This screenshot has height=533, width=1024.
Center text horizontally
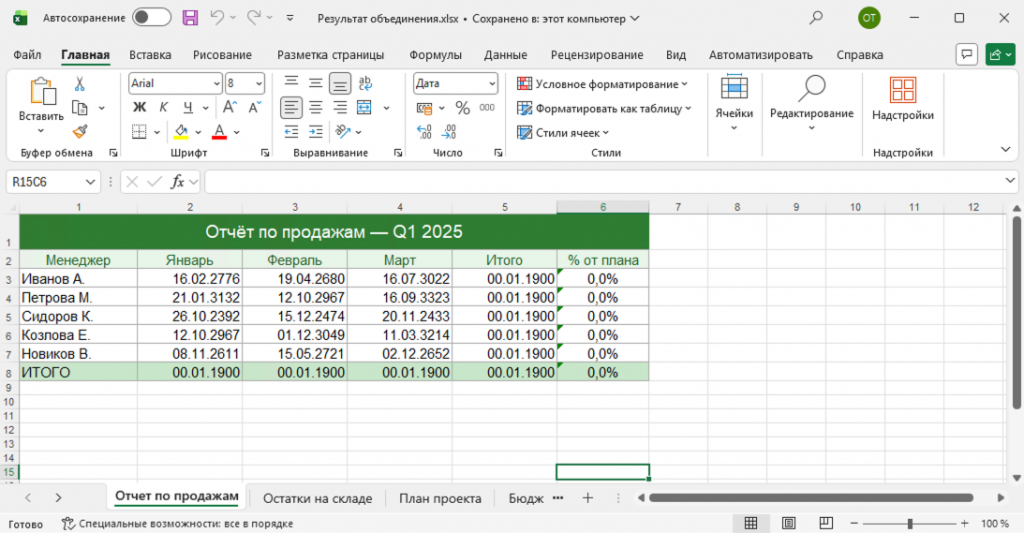tap(315, 108)
